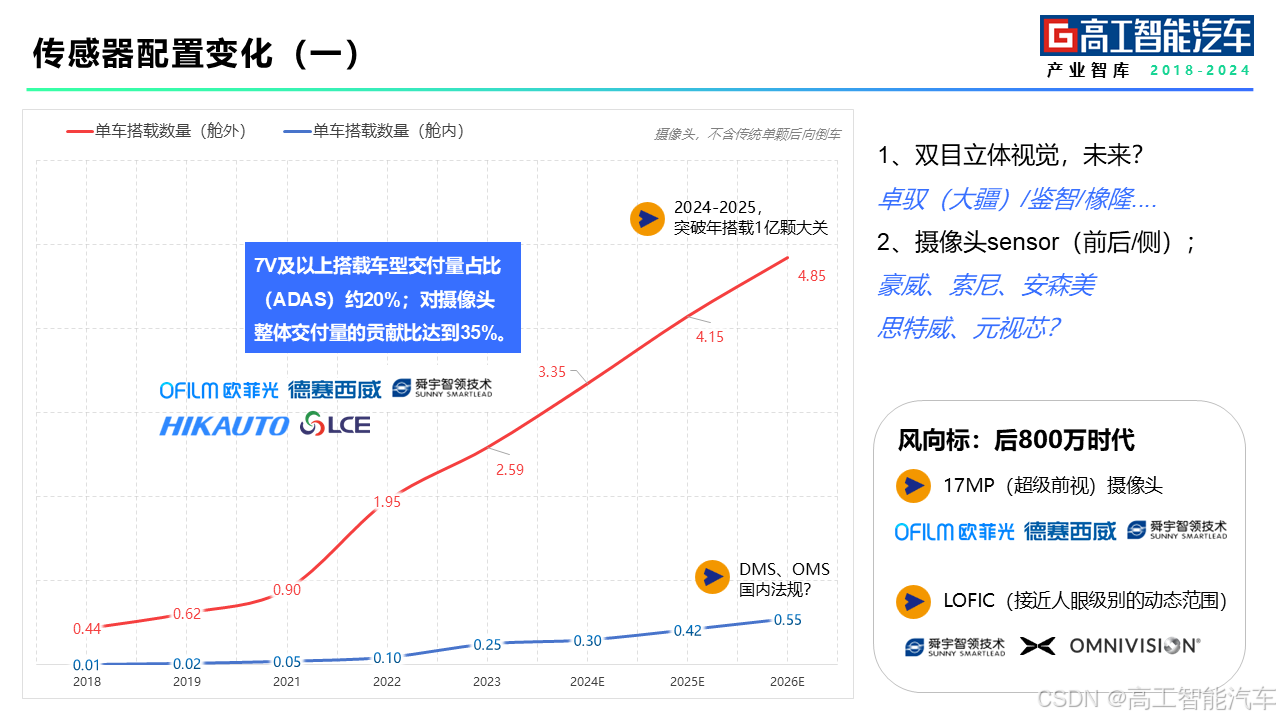Click the 1、双目立体视觉，未来？line

pyautogui.click(x=1011, y=156)
